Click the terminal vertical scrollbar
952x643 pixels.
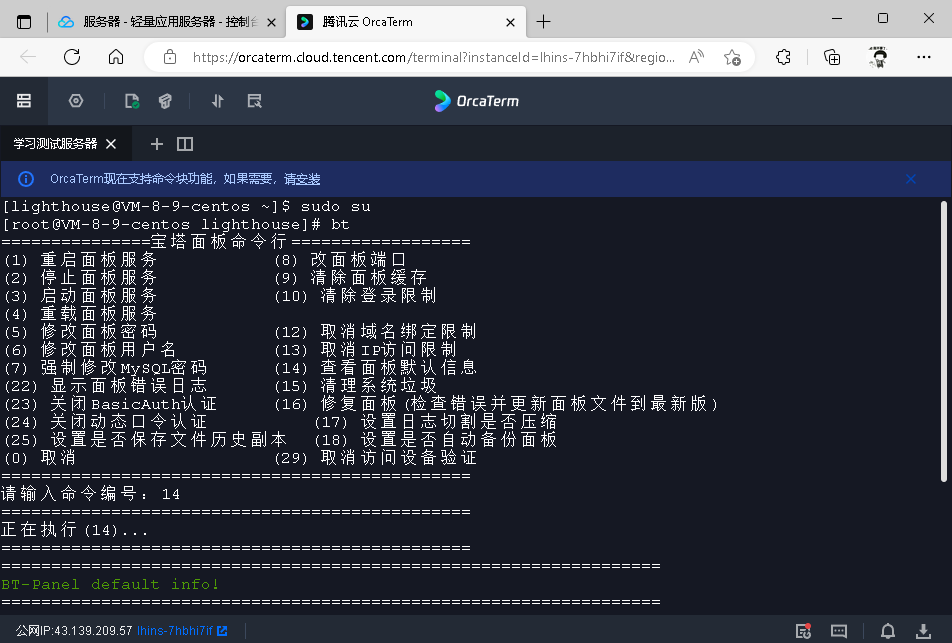click(x=944, y=341)
